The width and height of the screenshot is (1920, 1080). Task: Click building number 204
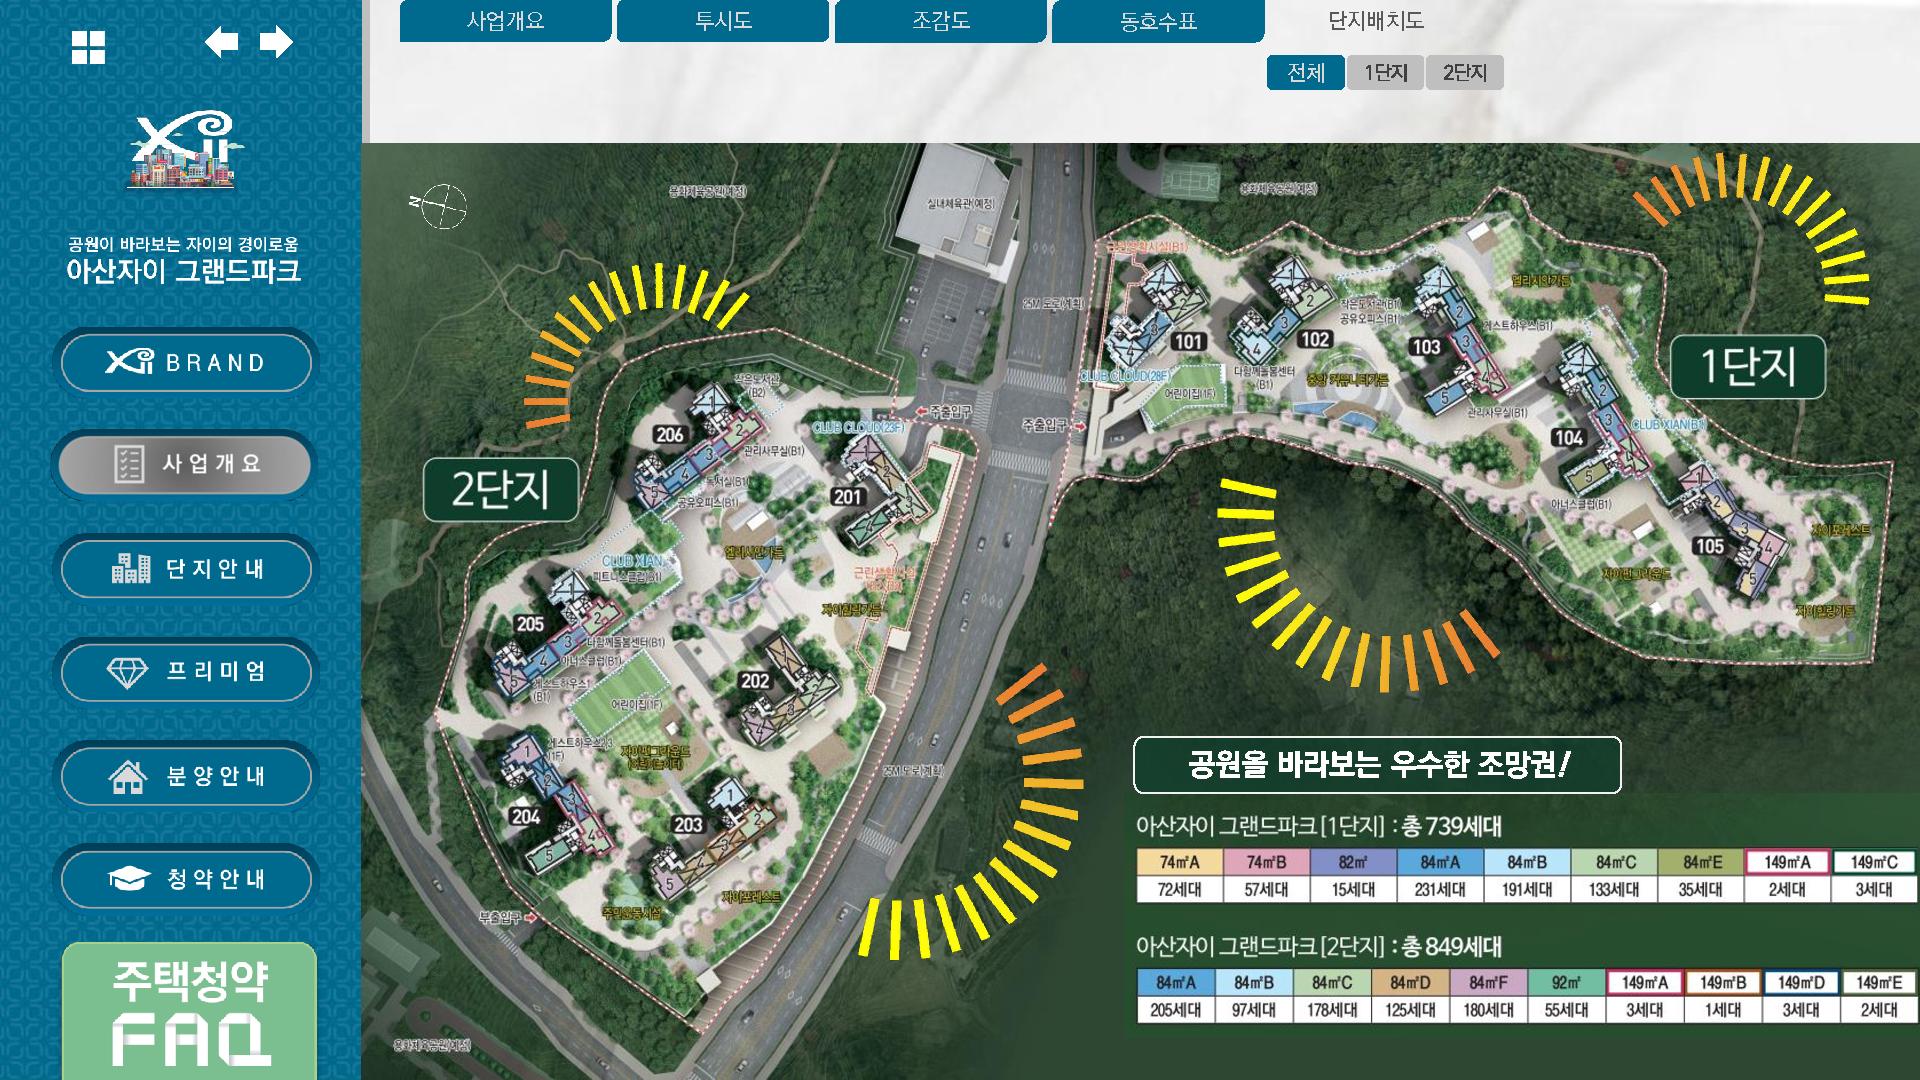525,817
